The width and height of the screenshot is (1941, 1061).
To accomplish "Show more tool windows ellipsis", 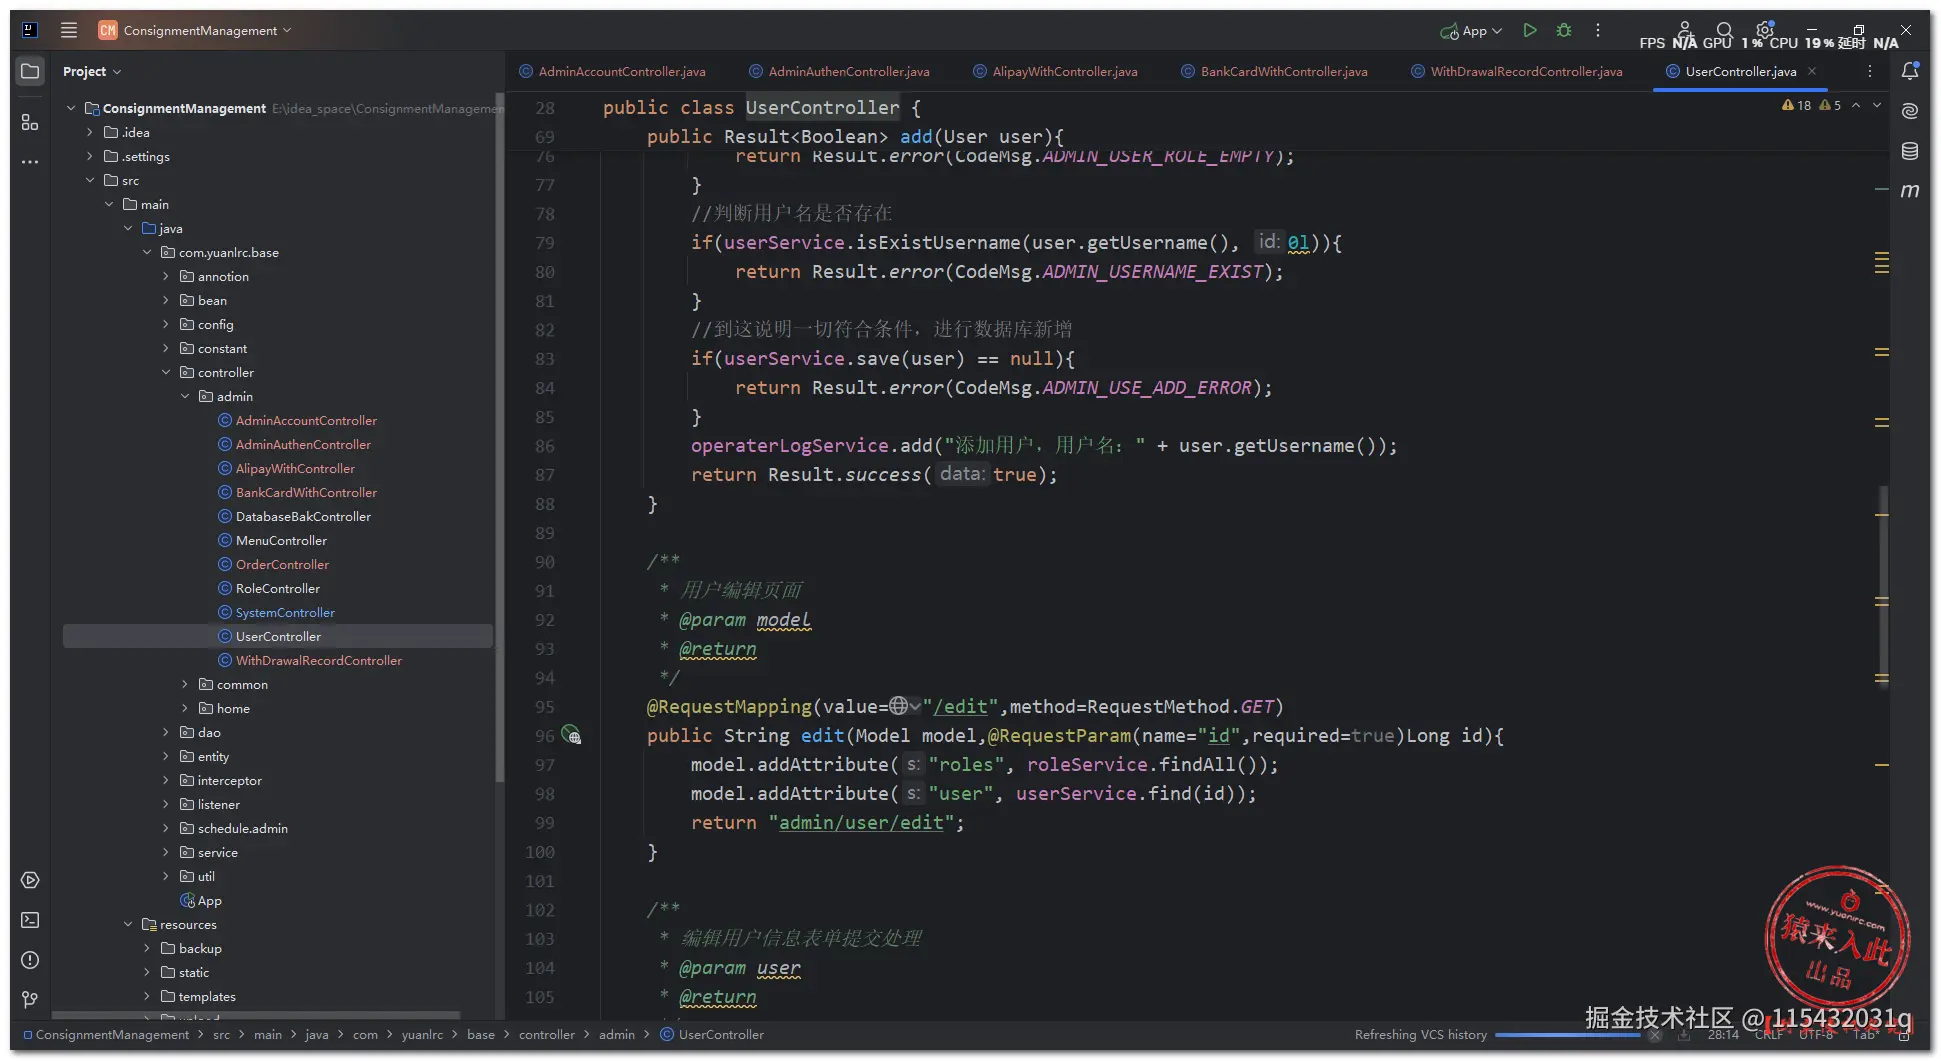I will [x=30, y=161].
